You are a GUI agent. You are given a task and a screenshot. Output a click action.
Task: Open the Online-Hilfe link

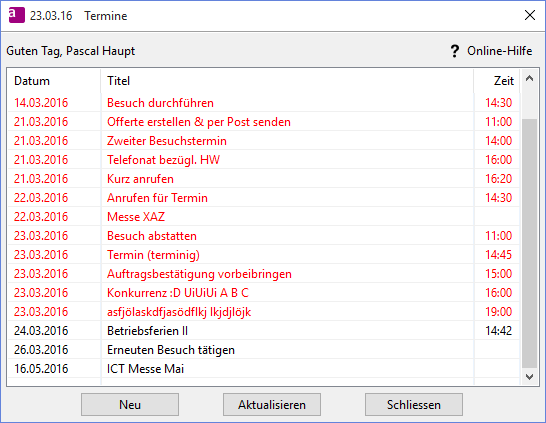[499, 51]
